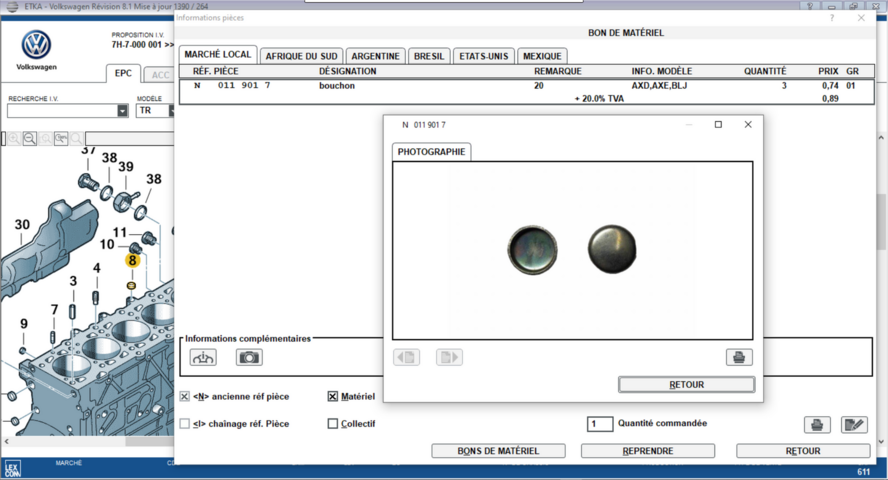Select the EPC tab
Screen dimensions: 888x480
click(123, 73)
